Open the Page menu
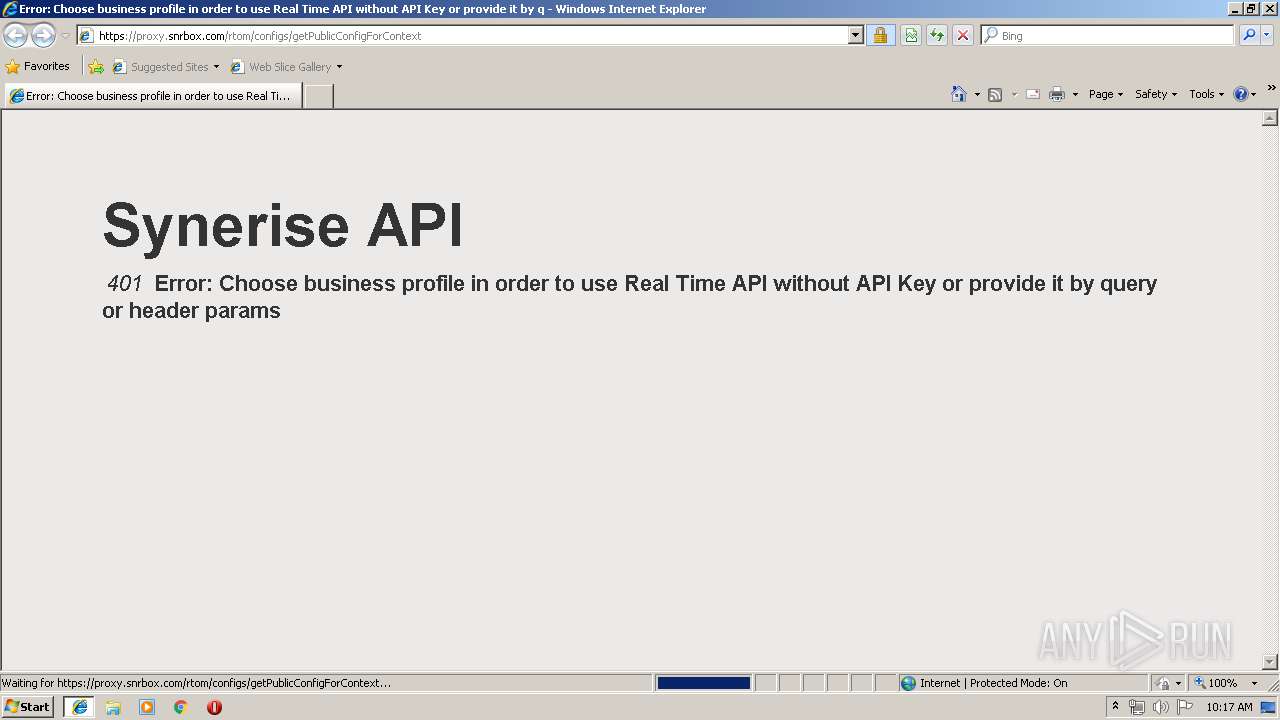The image size is (1280, 720). coord(1106,94)
